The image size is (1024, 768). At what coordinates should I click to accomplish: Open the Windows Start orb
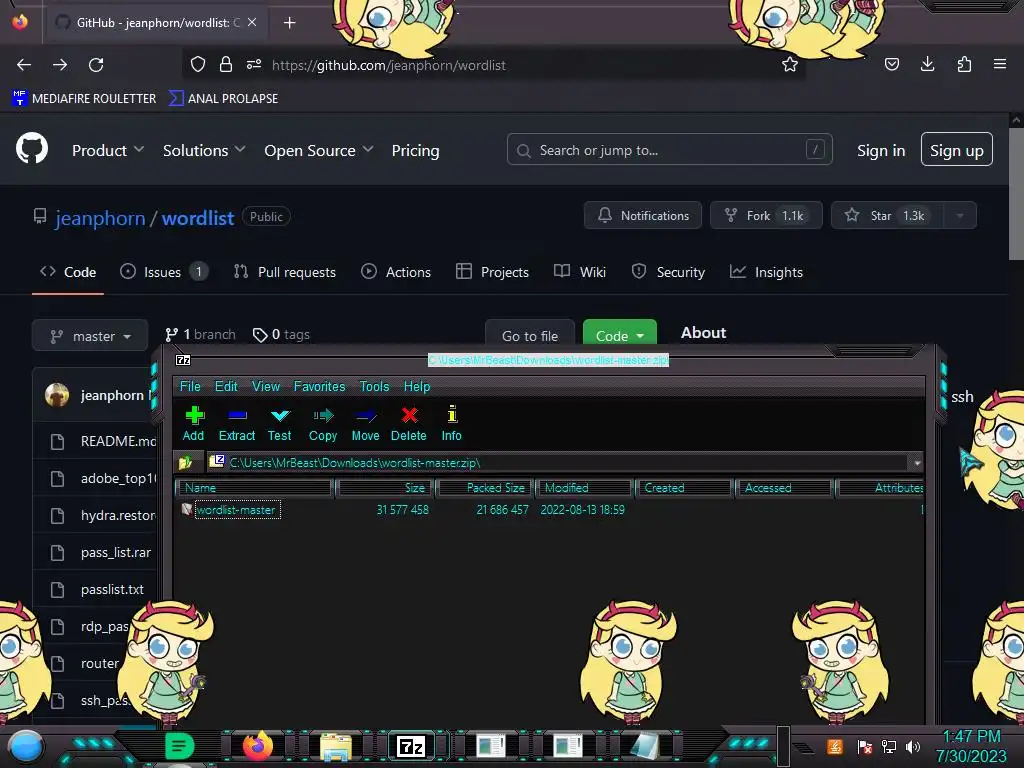[x=25, y=747]
